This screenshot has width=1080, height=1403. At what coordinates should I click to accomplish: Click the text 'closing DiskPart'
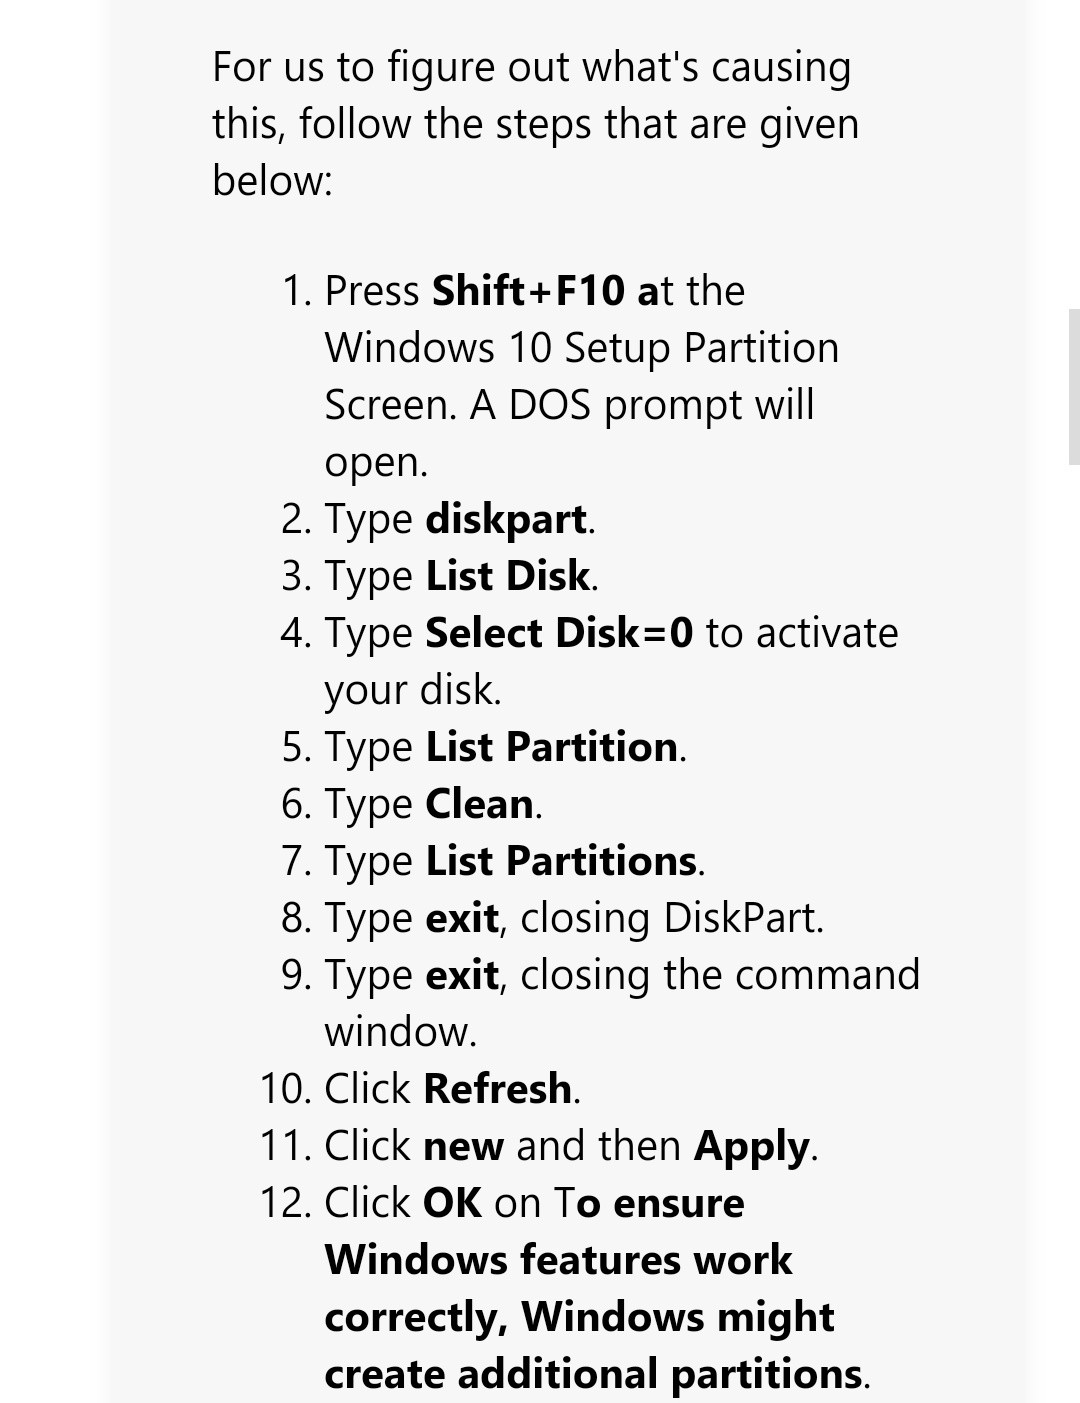point(670,918)
